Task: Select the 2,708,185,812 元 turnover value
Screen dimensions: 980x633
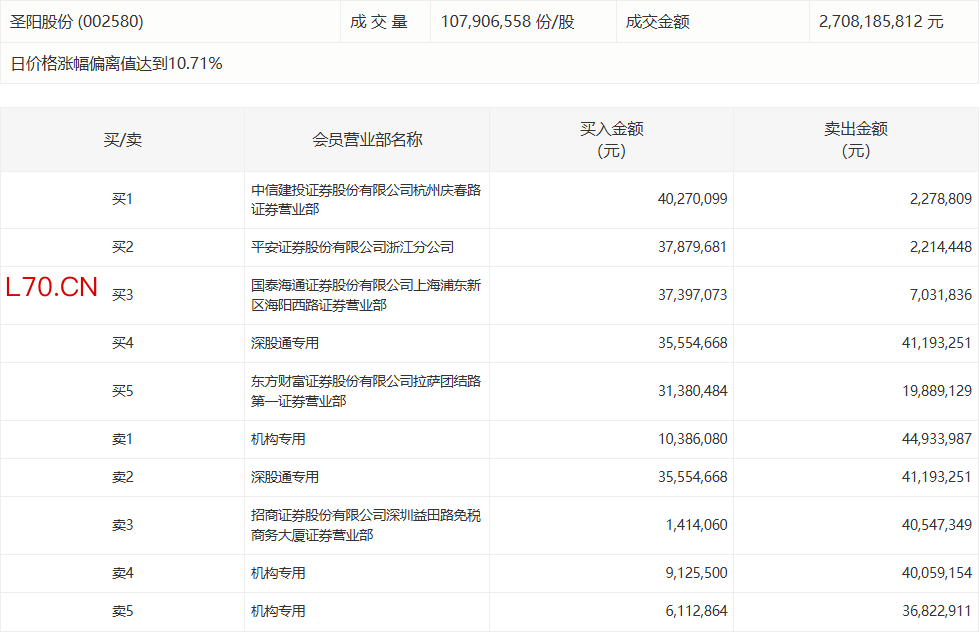Action: pos(880,21)
